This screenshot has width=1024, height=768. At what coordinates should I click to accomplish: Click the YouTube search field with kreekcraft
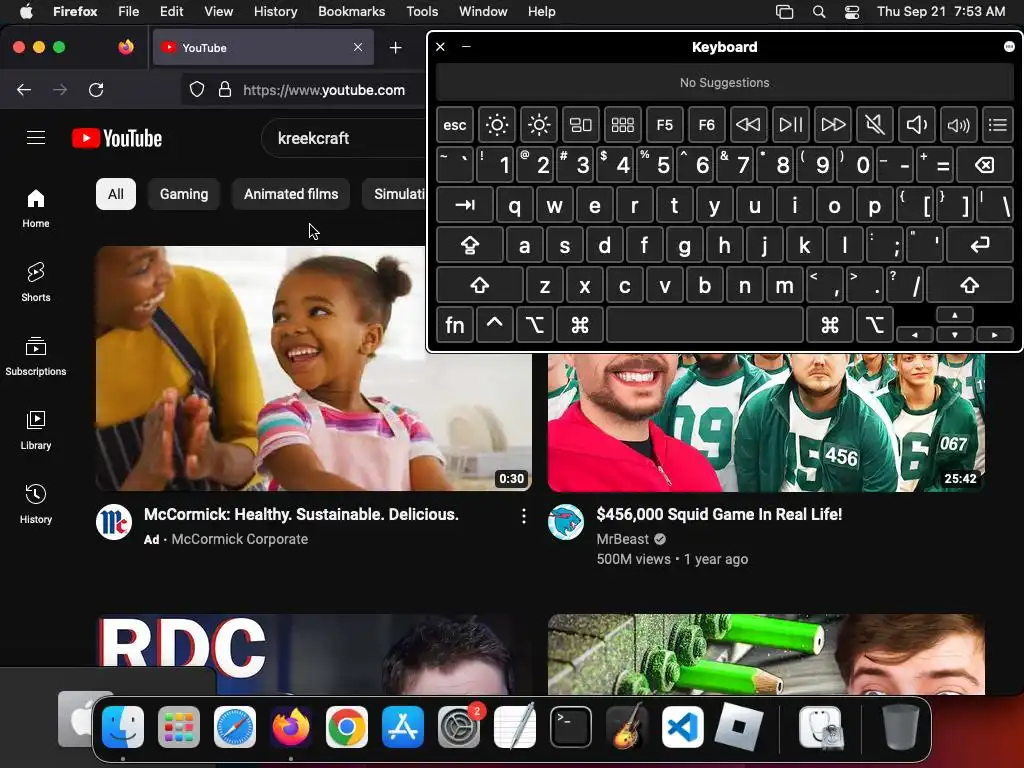point(343,138)
